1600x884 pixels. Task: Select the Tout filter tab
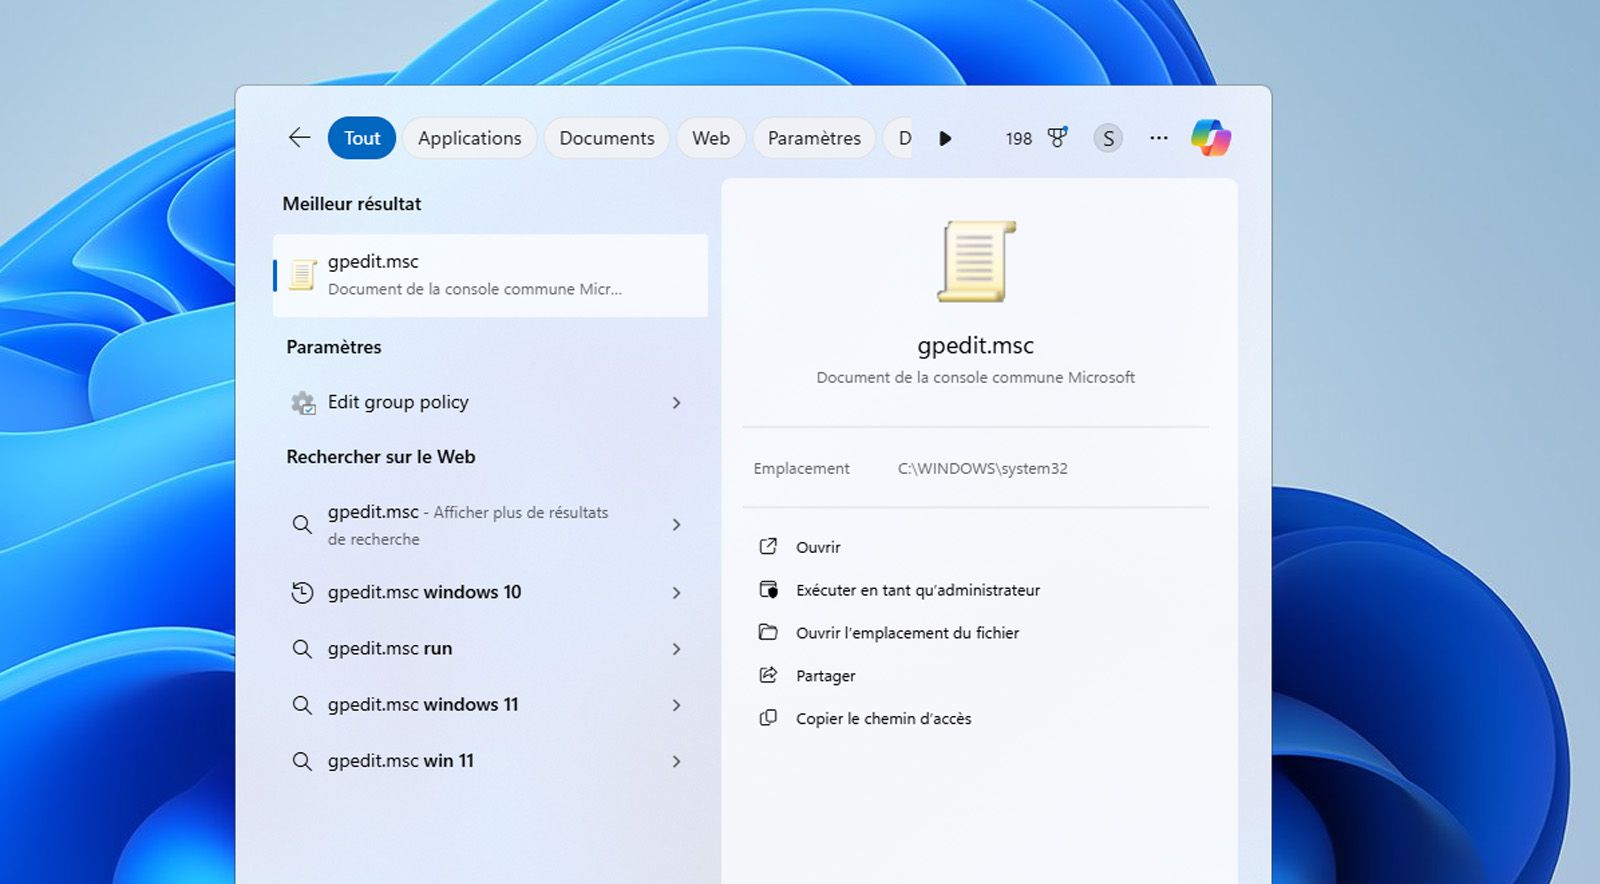click(x=362, y=138)
